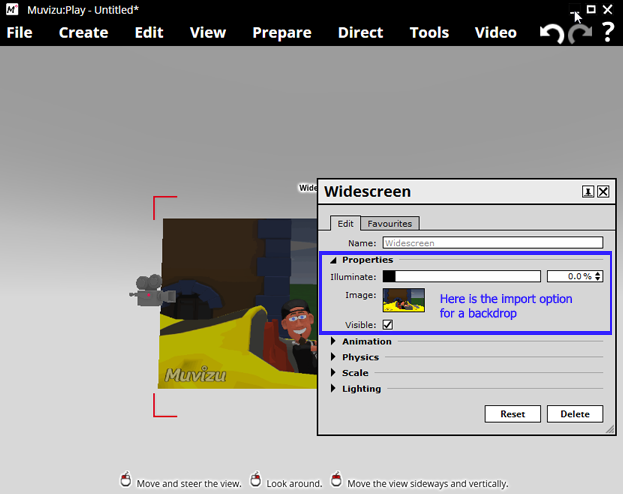This screenshot has width=623, height=494.
Task: Open the File menu
Action: (19, 33)
